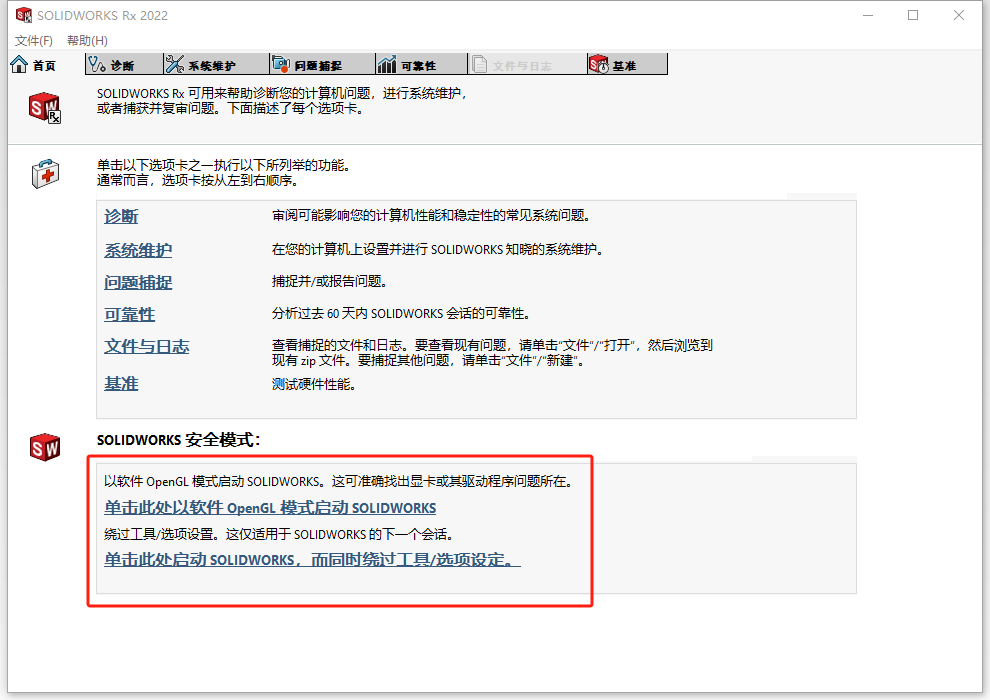Click the 问题捕捉 link
The image size is (990, 700).
coord(137,282)
